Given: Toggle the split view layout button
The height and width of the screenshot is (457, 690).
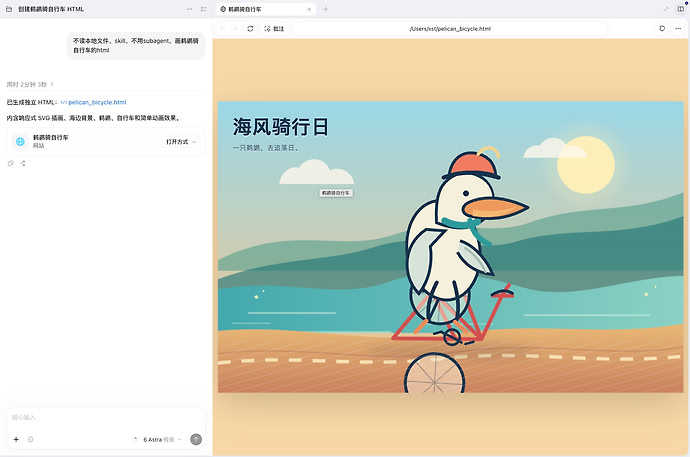Looking at the screenshot, I should point(681,9).
